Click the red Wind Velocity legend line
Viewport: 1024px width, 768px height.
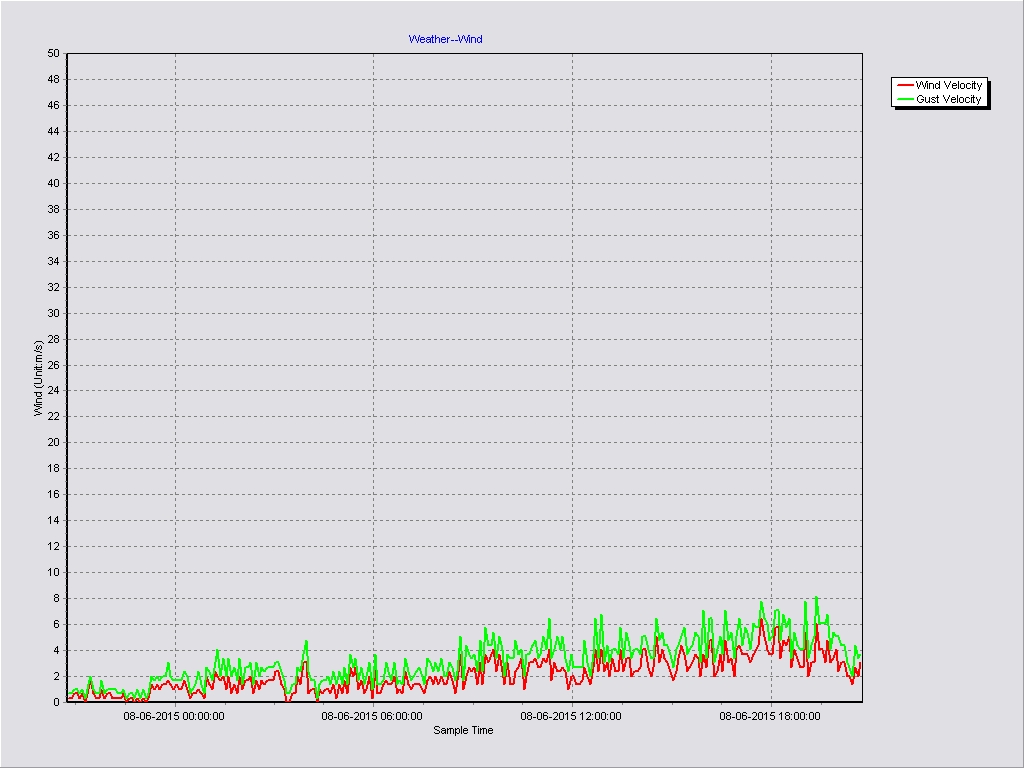click(905, 85)
